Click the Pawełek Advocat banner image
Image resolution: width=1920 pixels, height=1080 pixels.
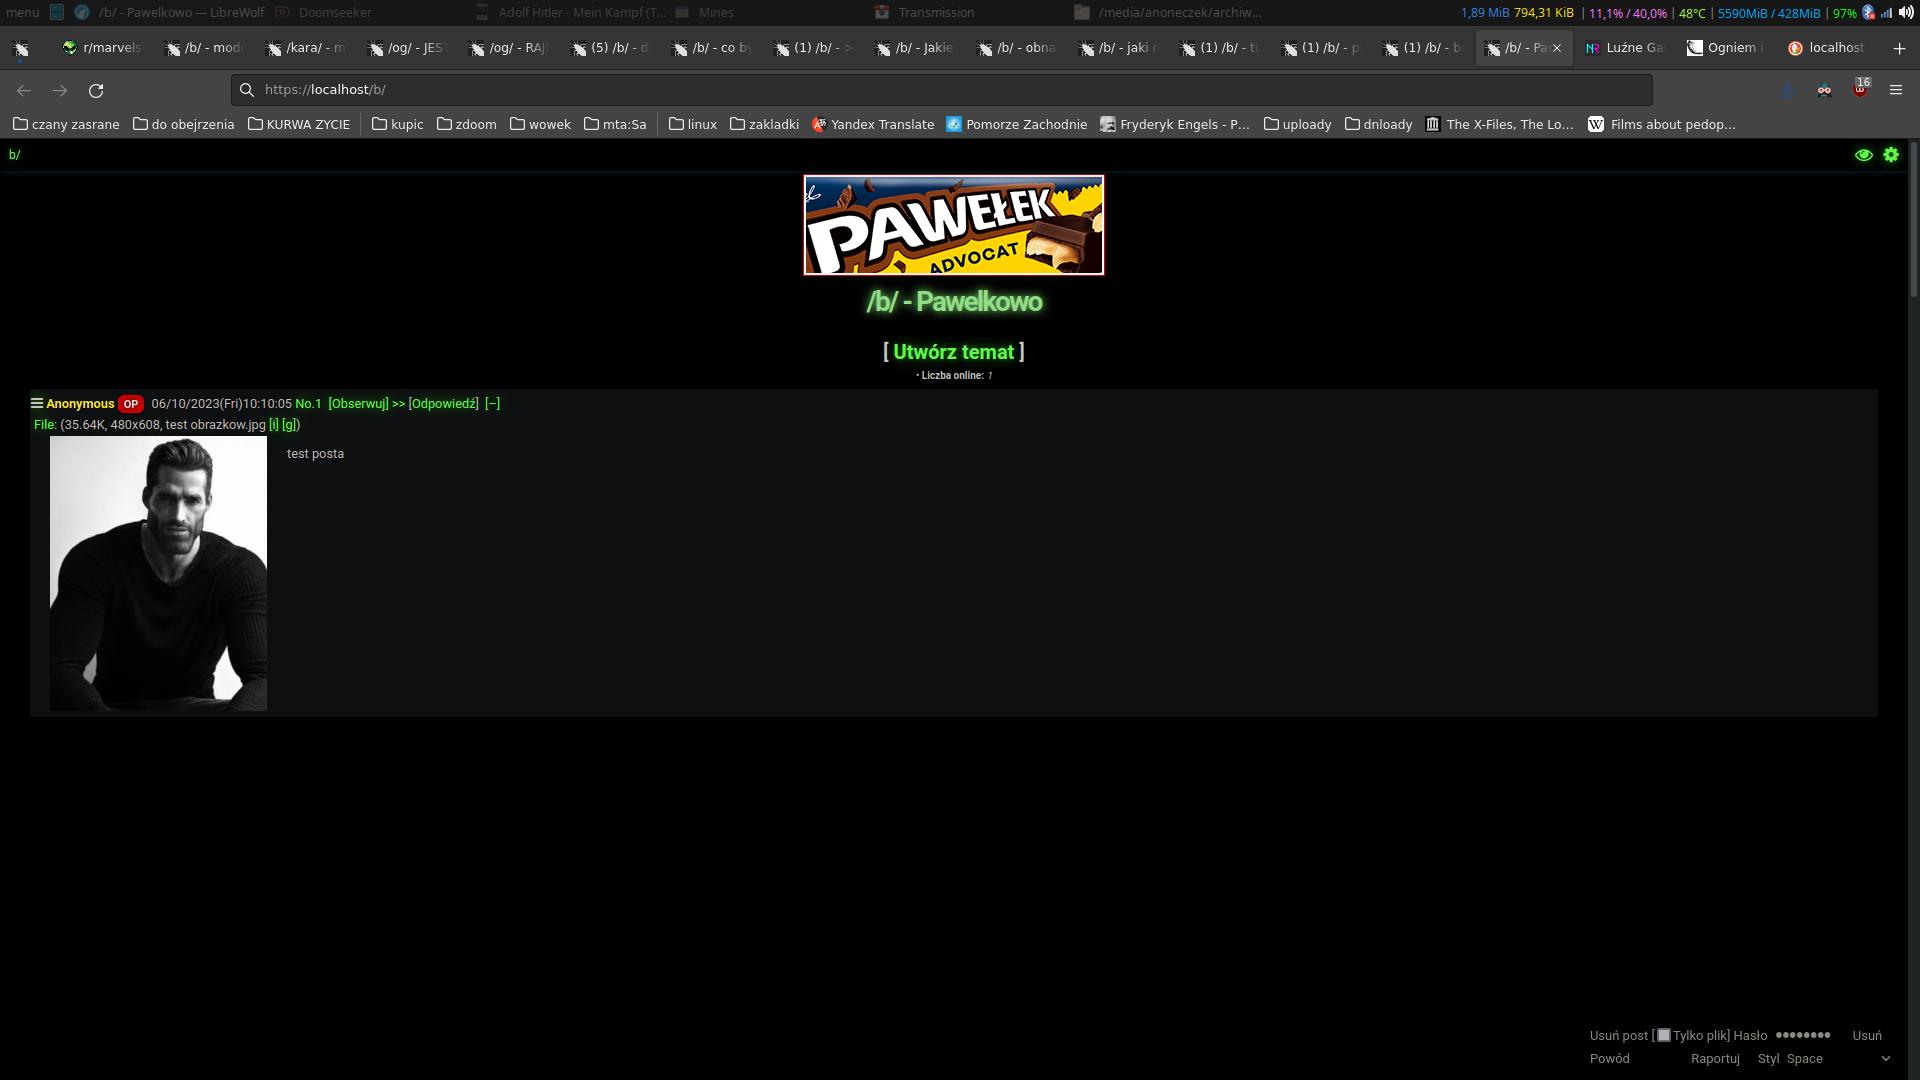pyautogui.click(x=954, y=225)
